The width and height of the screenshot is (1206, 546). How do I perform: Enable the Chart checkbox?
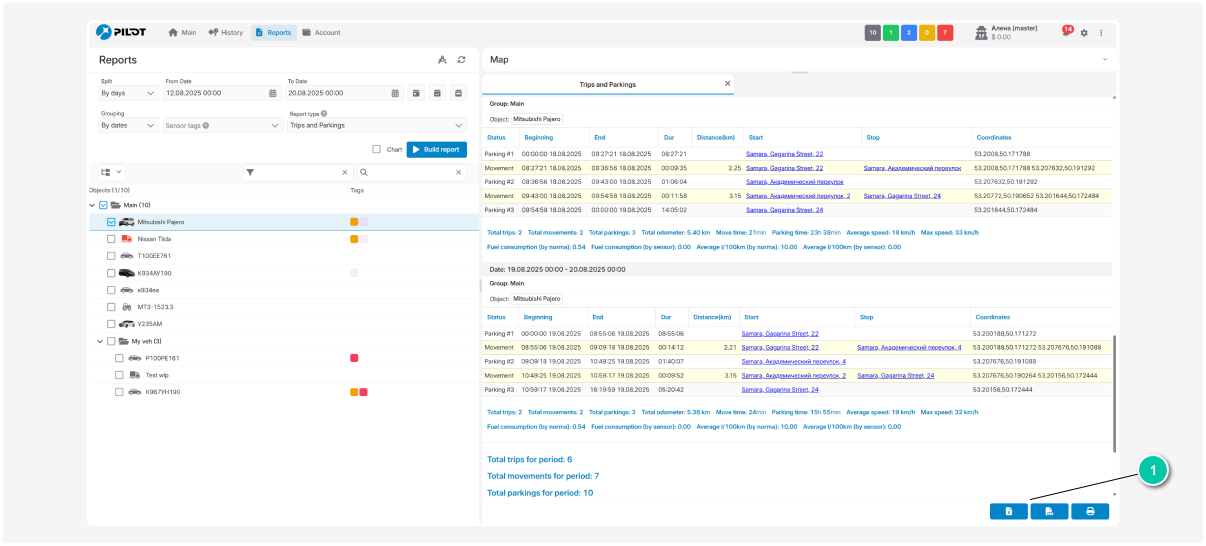pyautogui.click(x=376, y=150)
